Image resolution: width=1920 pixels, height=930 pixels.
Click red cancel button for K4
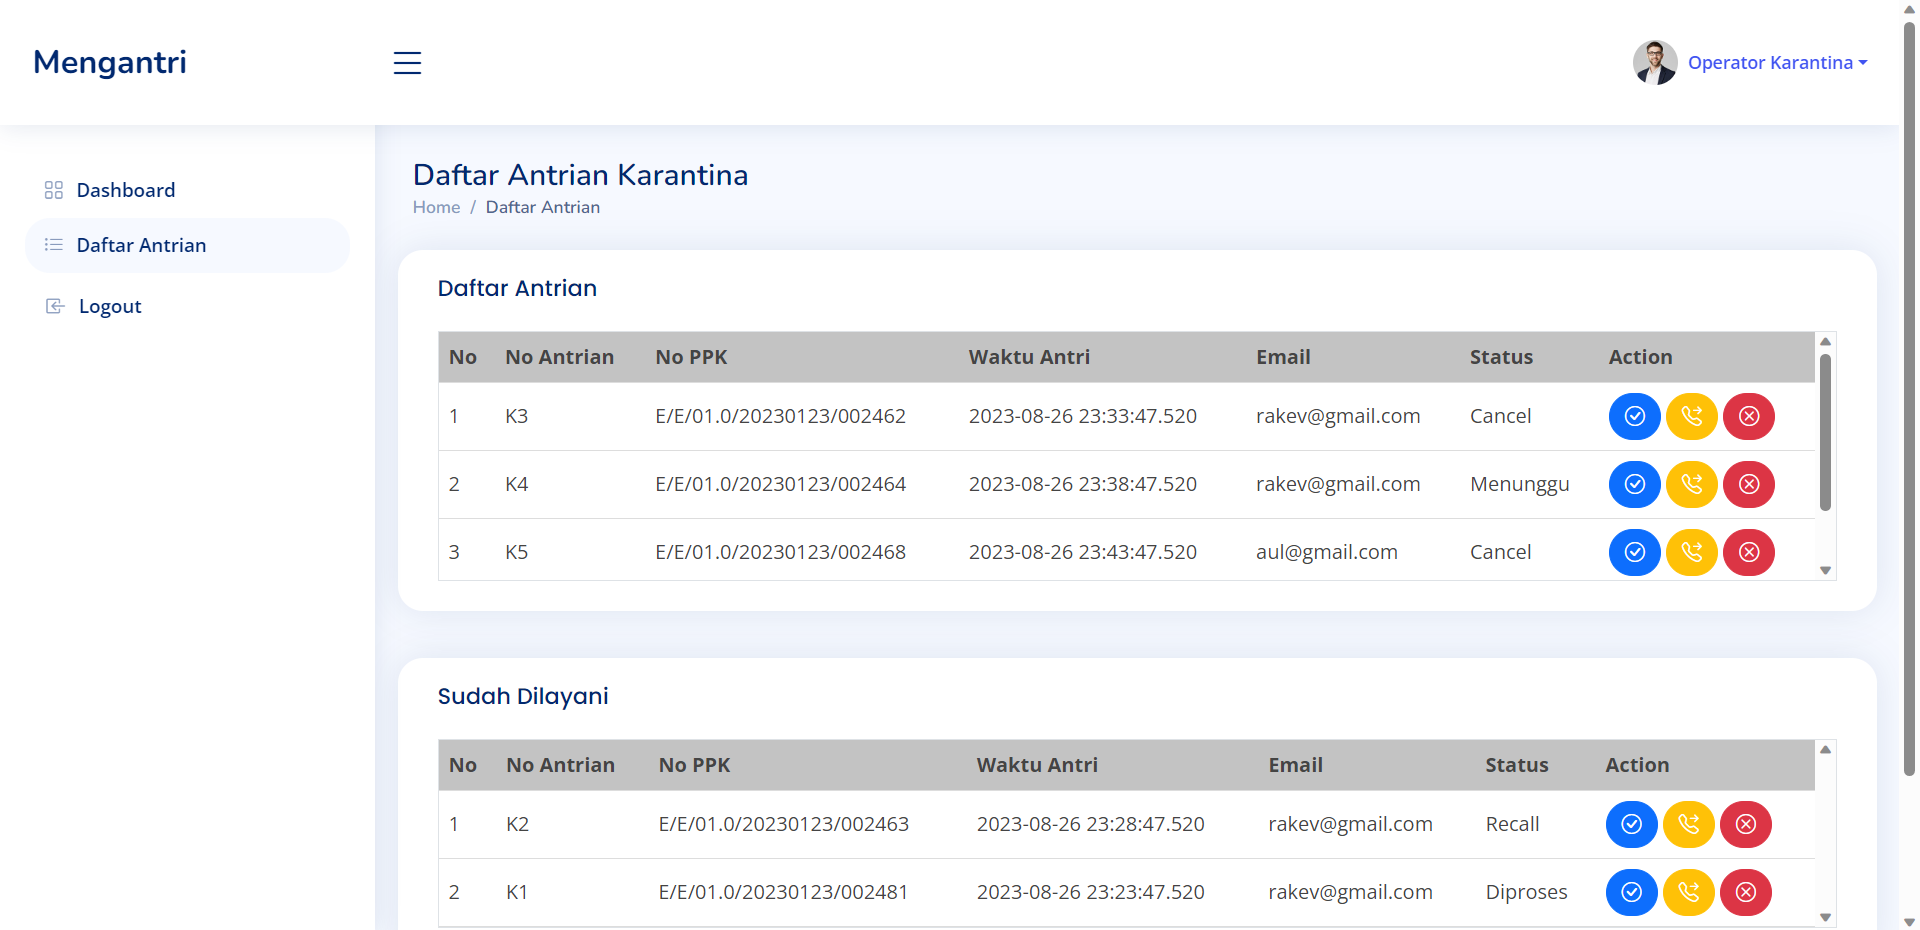point(1749,484)
